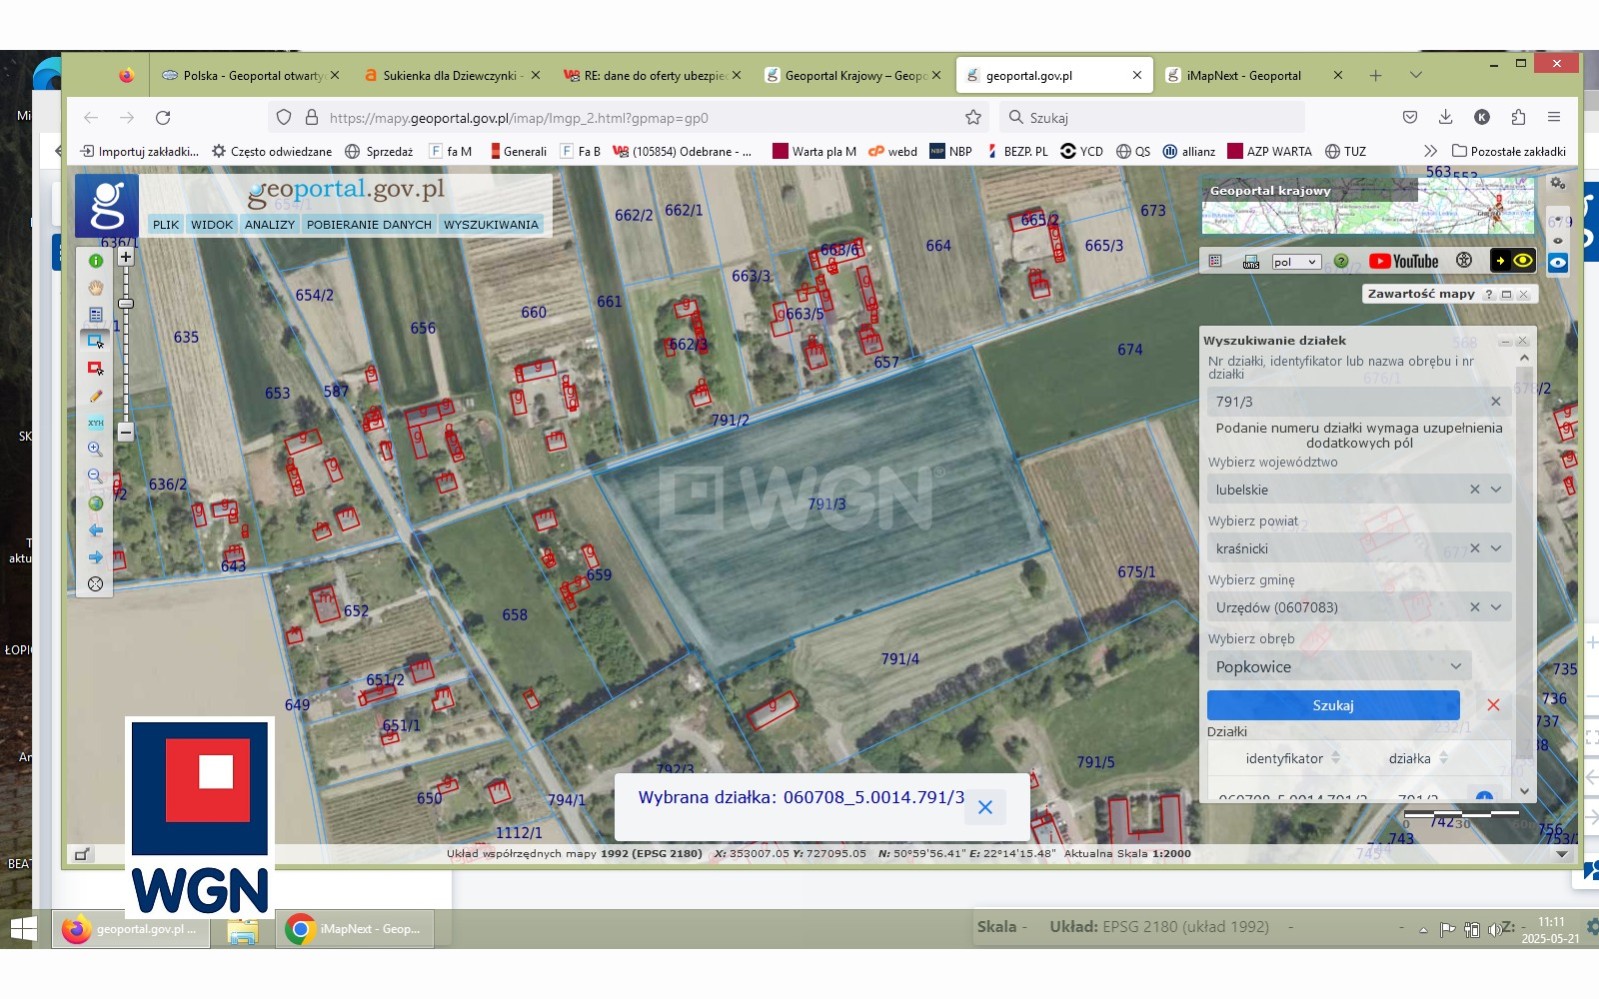Click the magnifier zoom-in tool
Screen dimensions: 1599x999
pos(96,450)
